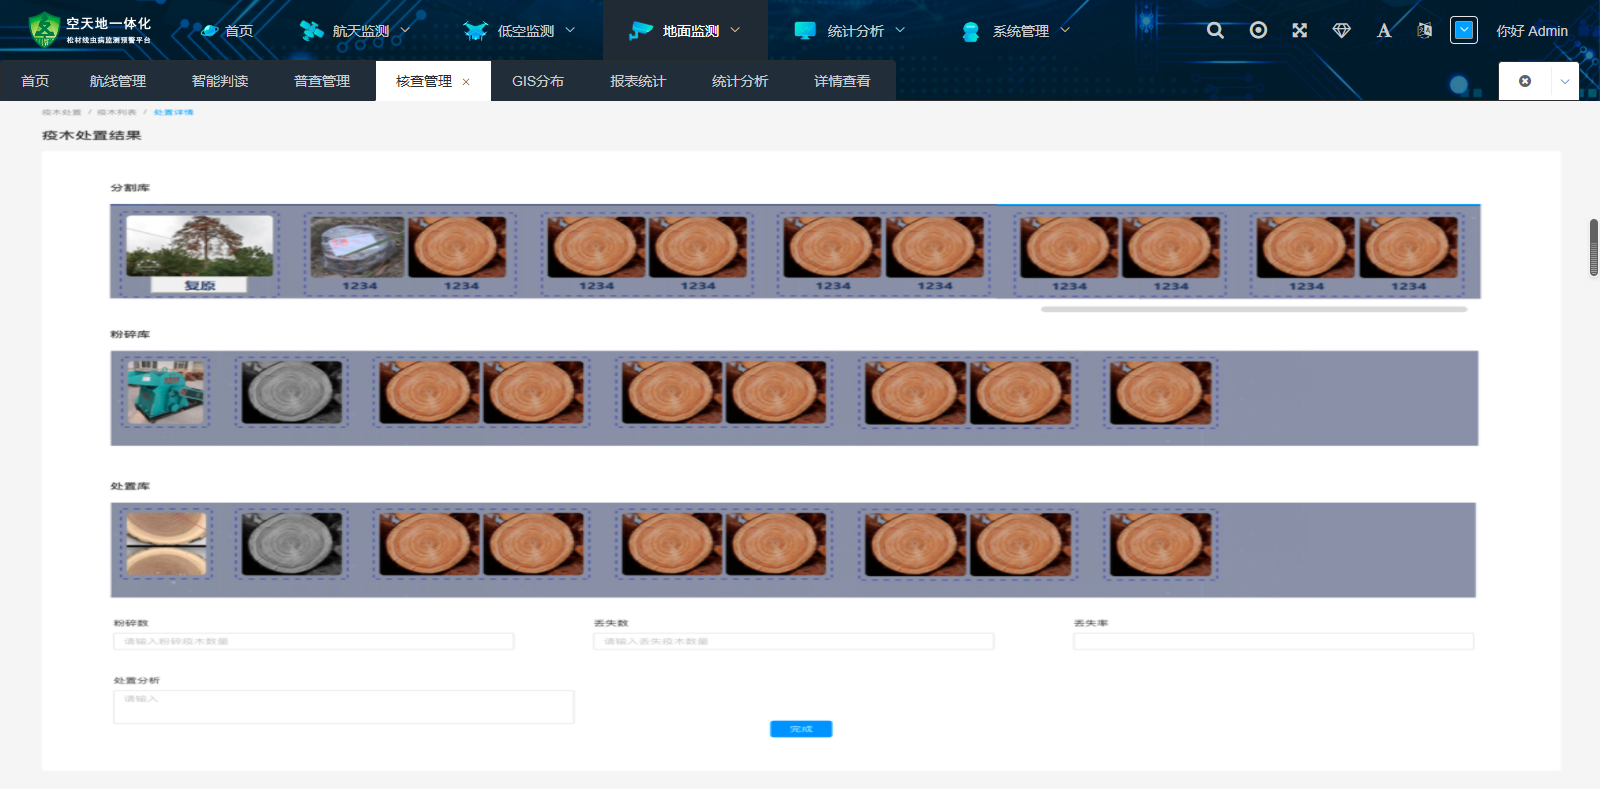Click the language translation icon
This screenshot has width=1600, height=789.
[1424, 31]
